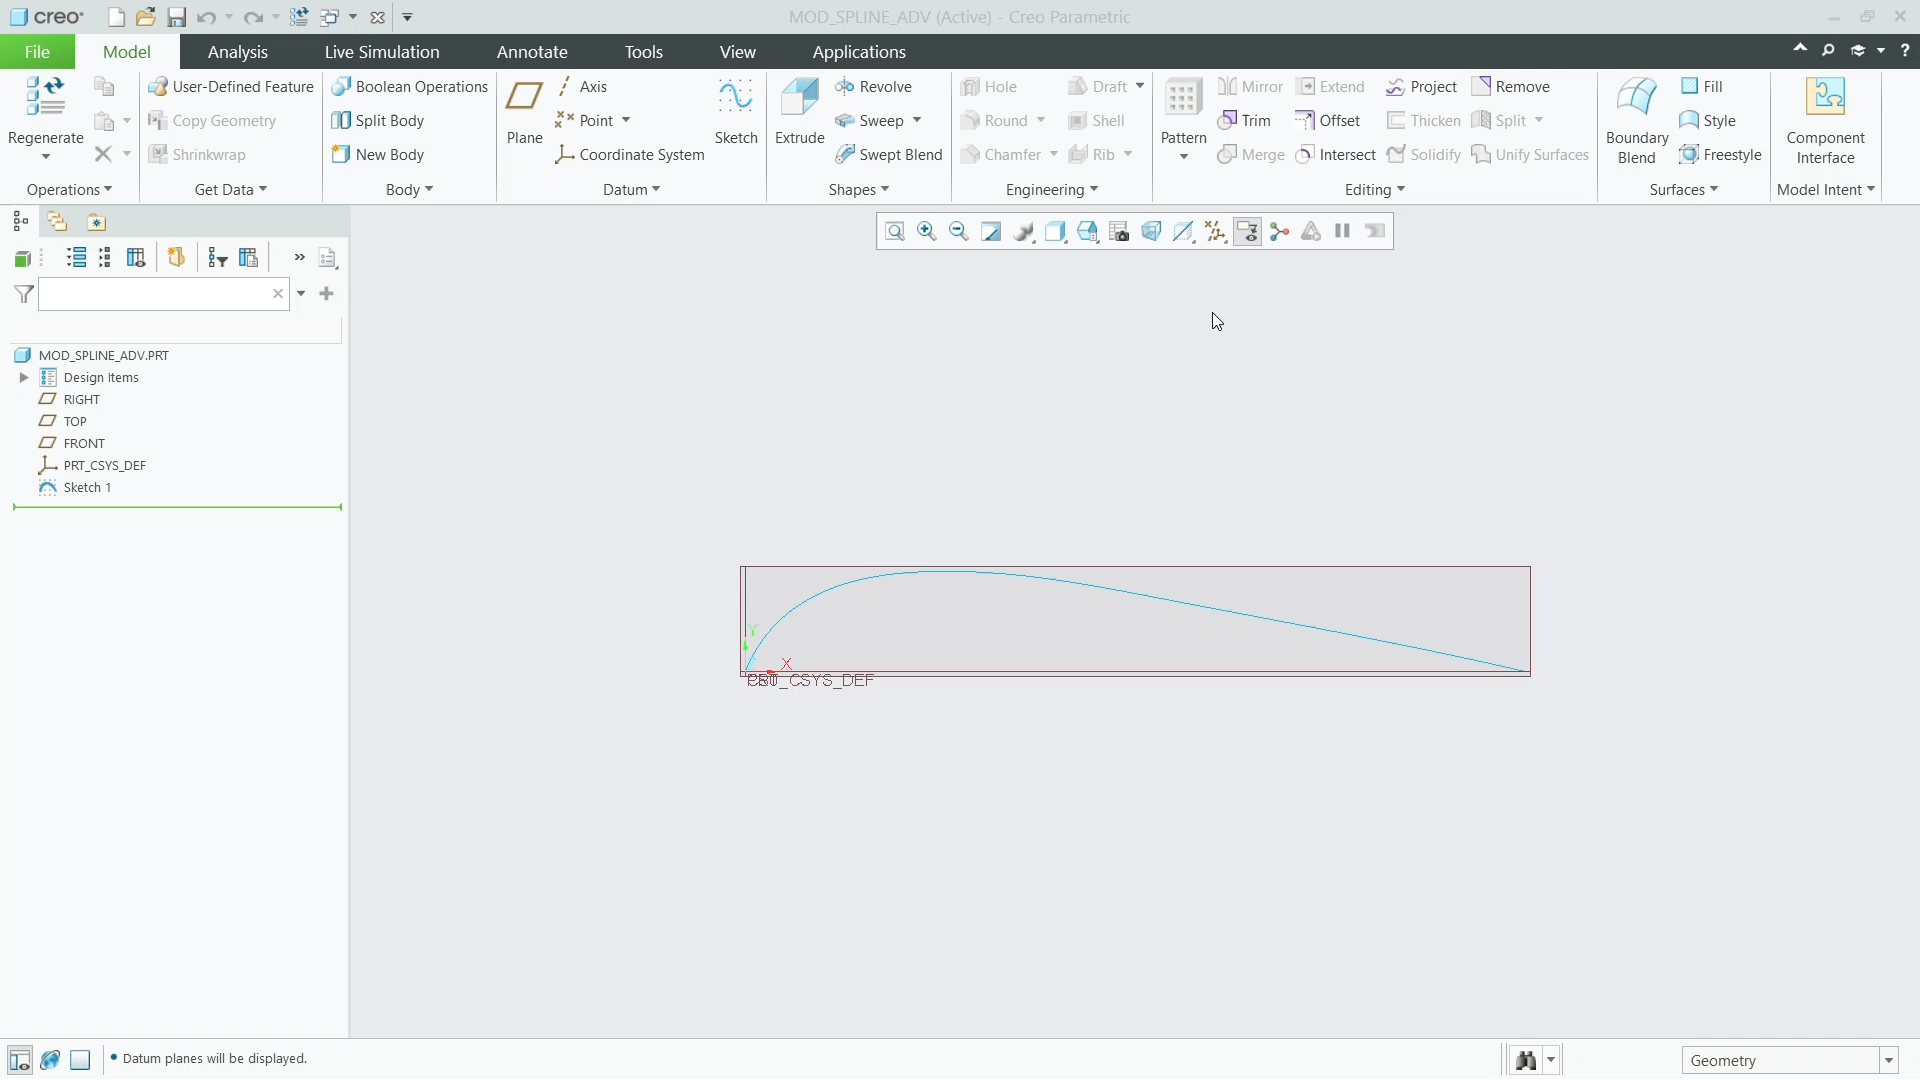Open Component Interface
Viewport: 1920px width, 1080px height.
pos(1825,120)
